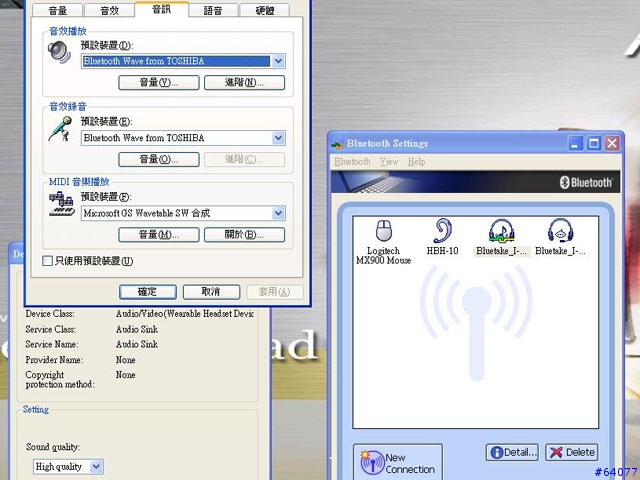The height and width of the screenshot is (480, 640).
Task: Switch to the 音訊 tab
Action: click(162, 9)
